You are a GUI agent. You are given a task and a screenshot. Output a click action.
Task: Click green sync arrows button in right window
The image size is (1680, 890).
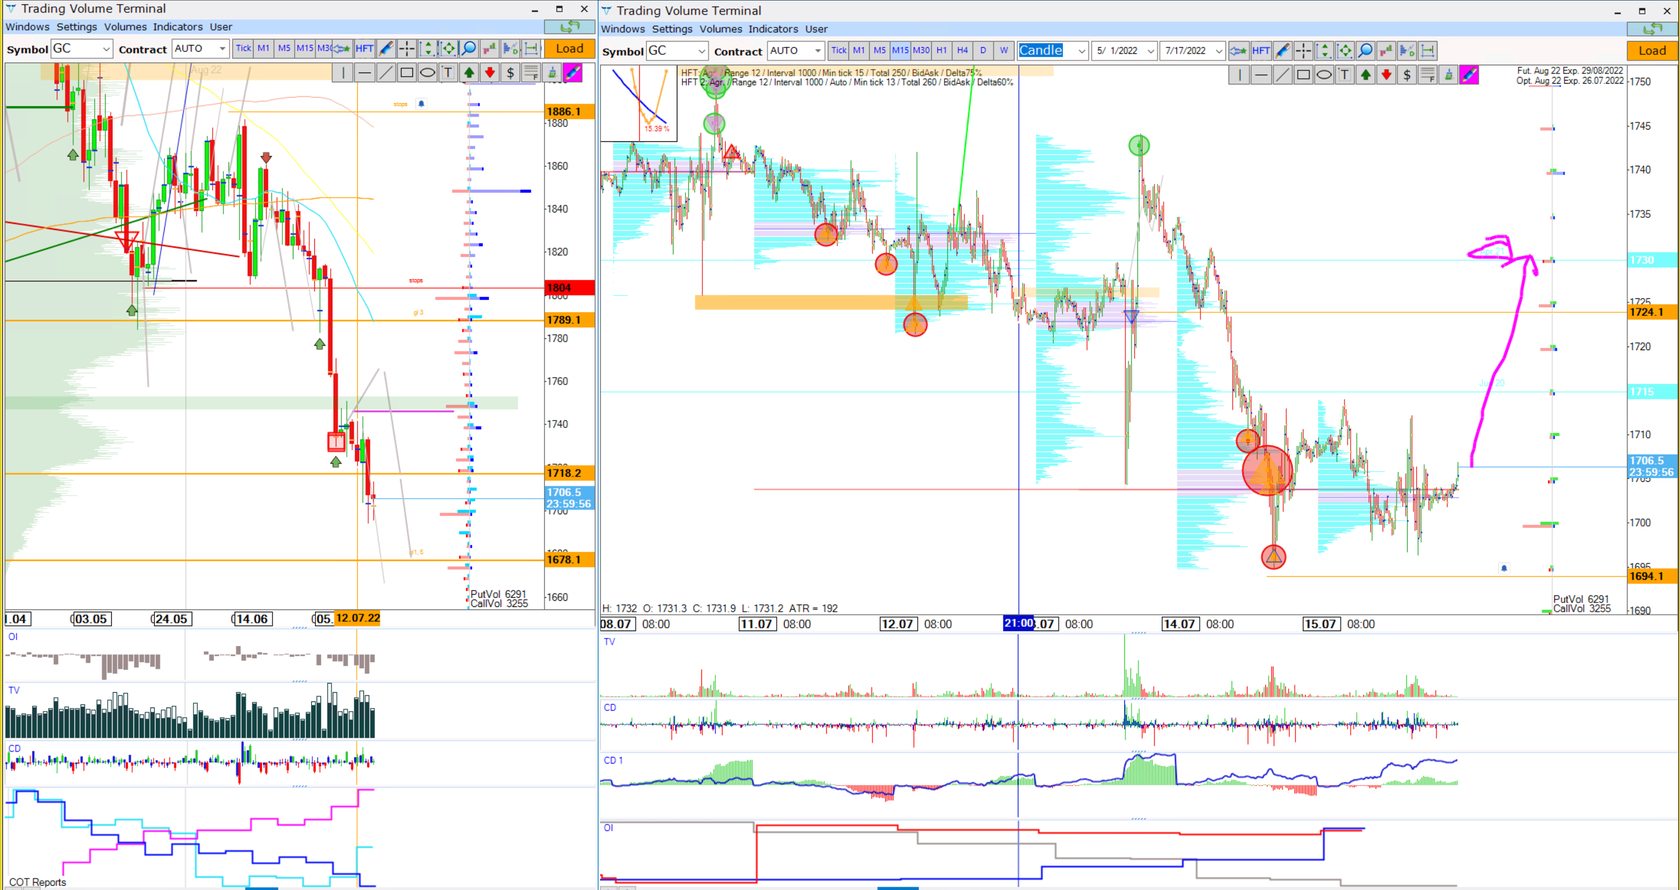[1652, 28]
